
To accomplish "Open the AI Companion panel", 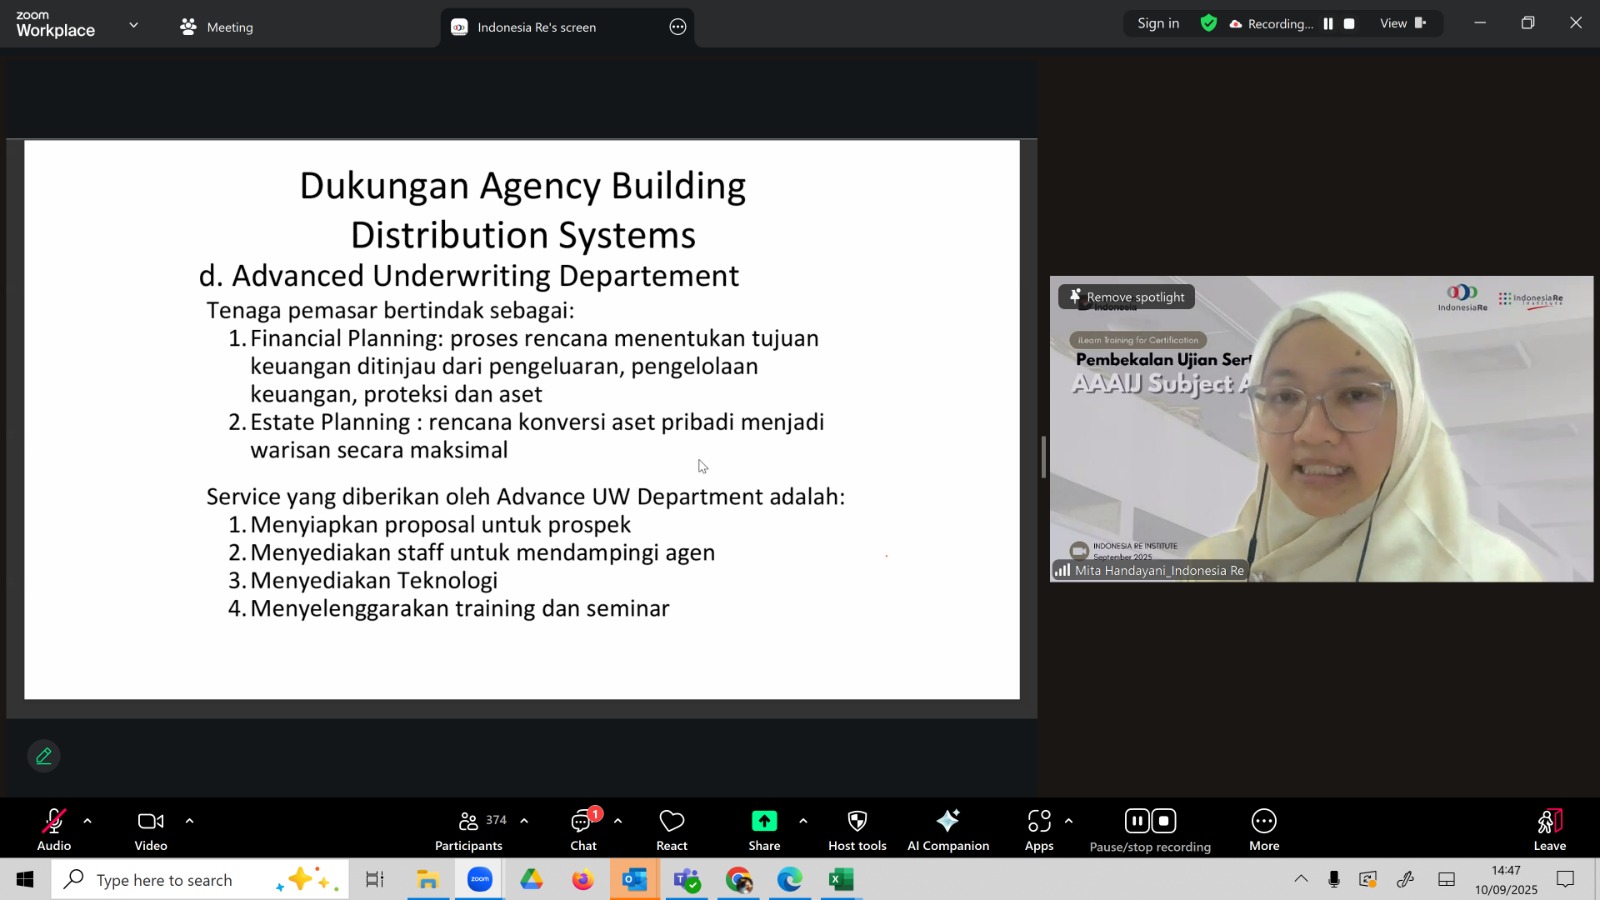I will click(947, 829).
